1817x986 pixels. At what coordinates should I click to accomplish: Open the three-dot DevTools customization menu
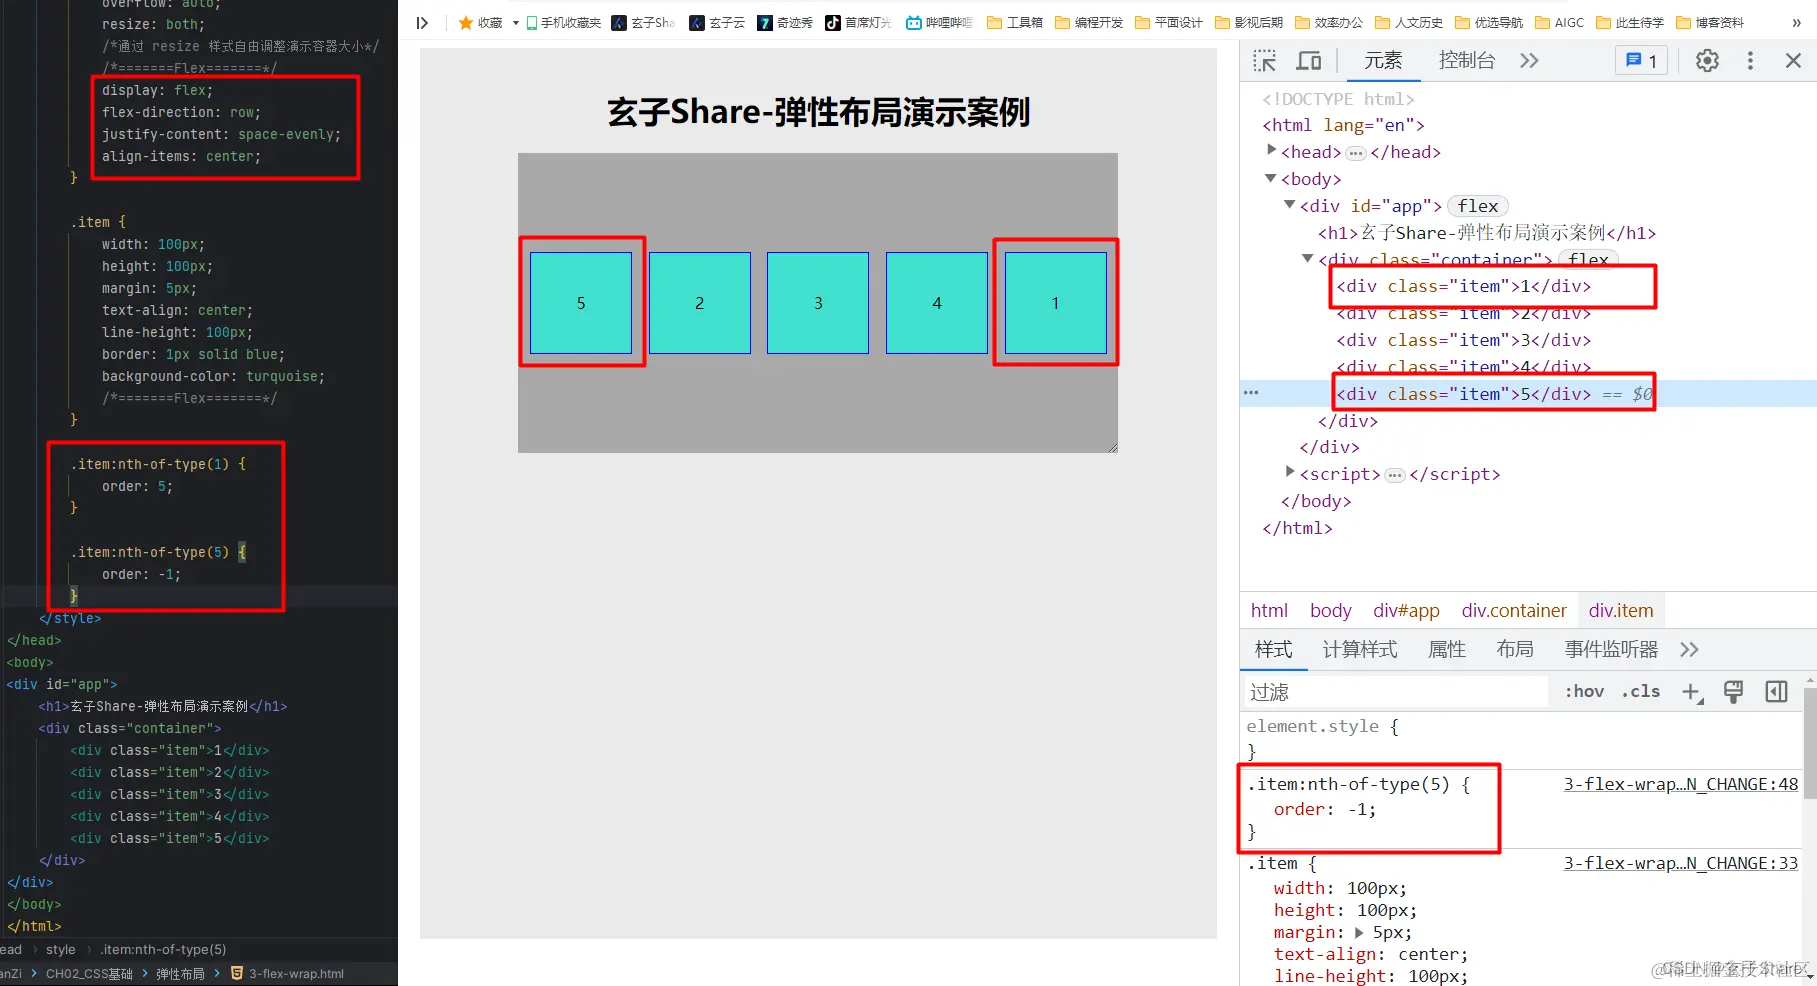coord(1750,60)
